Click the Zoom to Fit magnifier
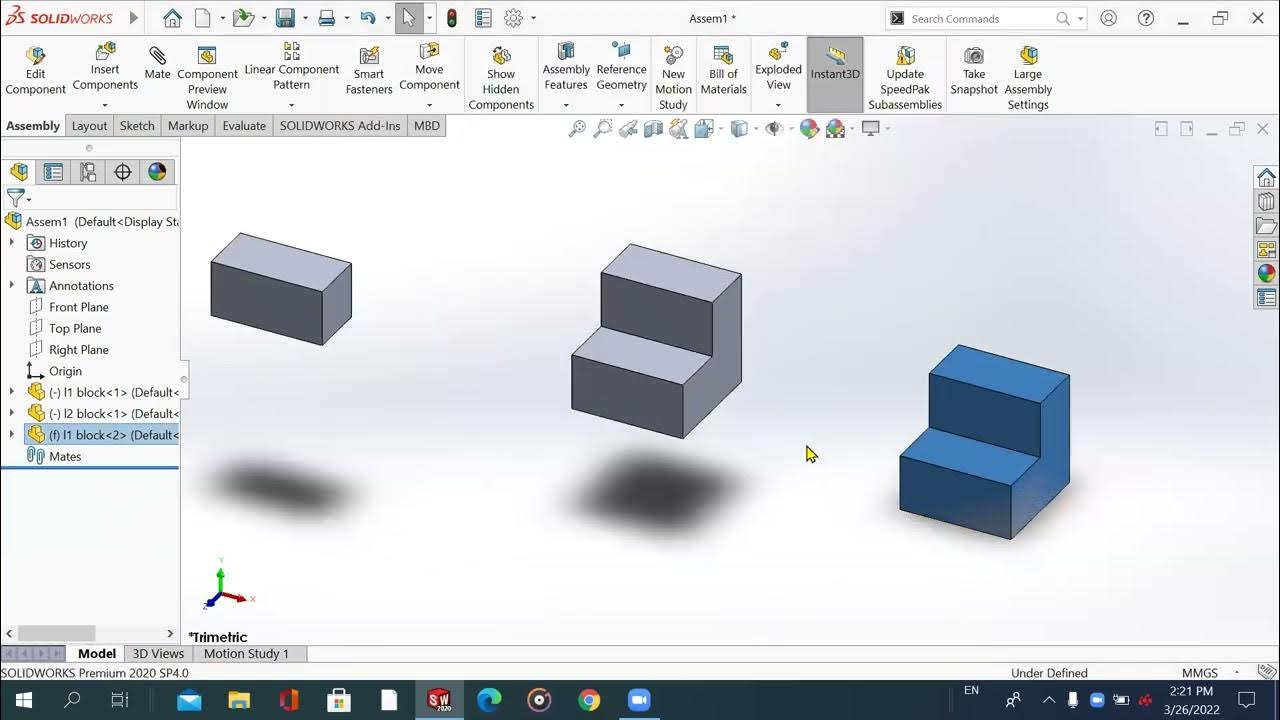 click(x=577, y=128)
